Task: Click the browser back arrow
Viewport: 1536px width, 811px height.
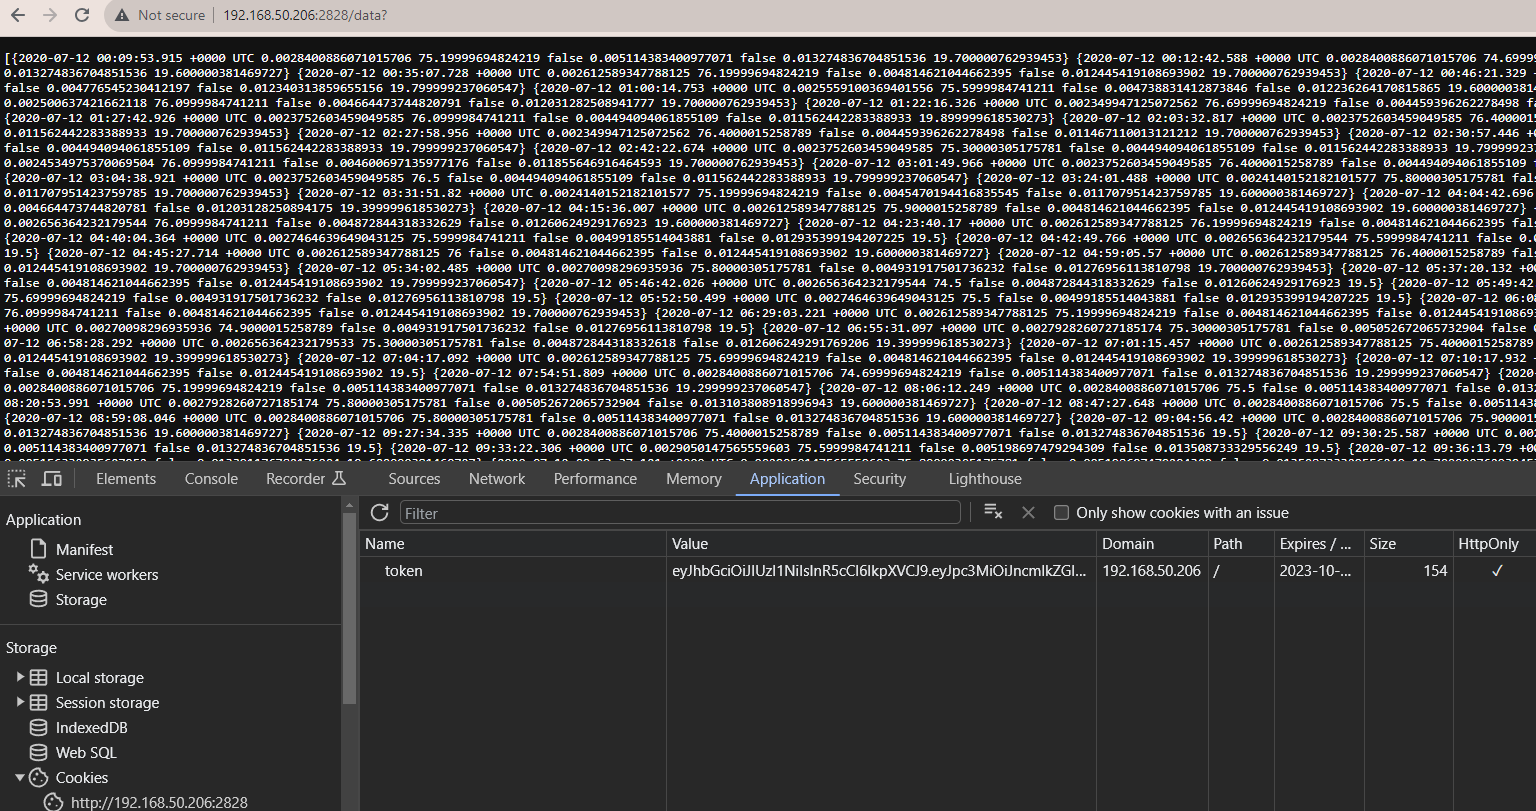Action: coord(18,15)
